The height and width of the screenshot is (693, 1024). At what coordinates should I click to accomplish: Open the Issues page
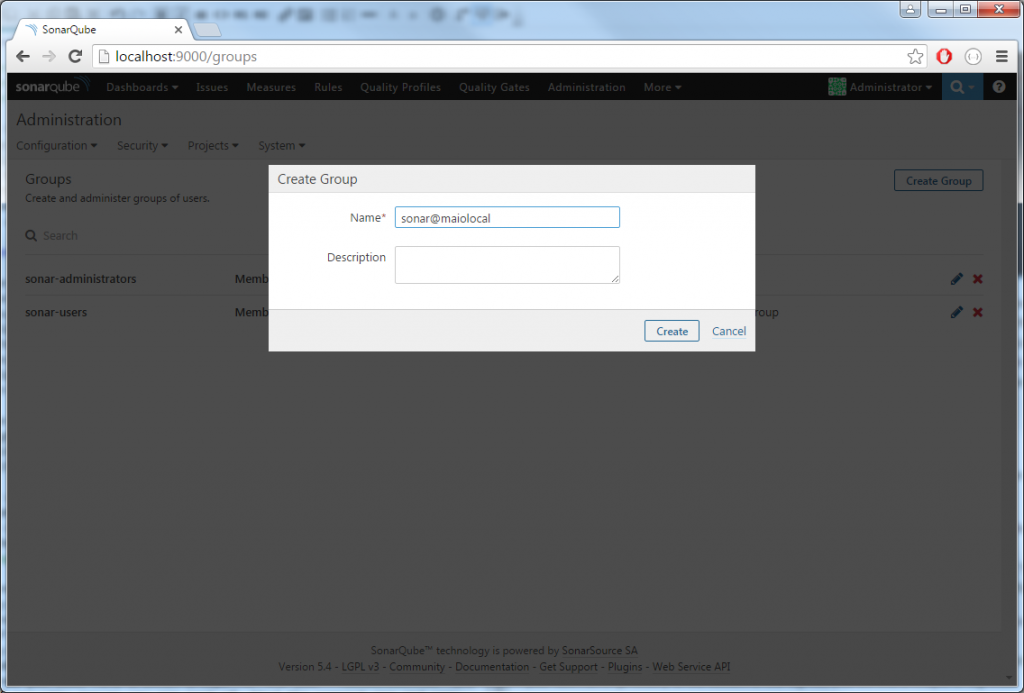click(212, 87)
